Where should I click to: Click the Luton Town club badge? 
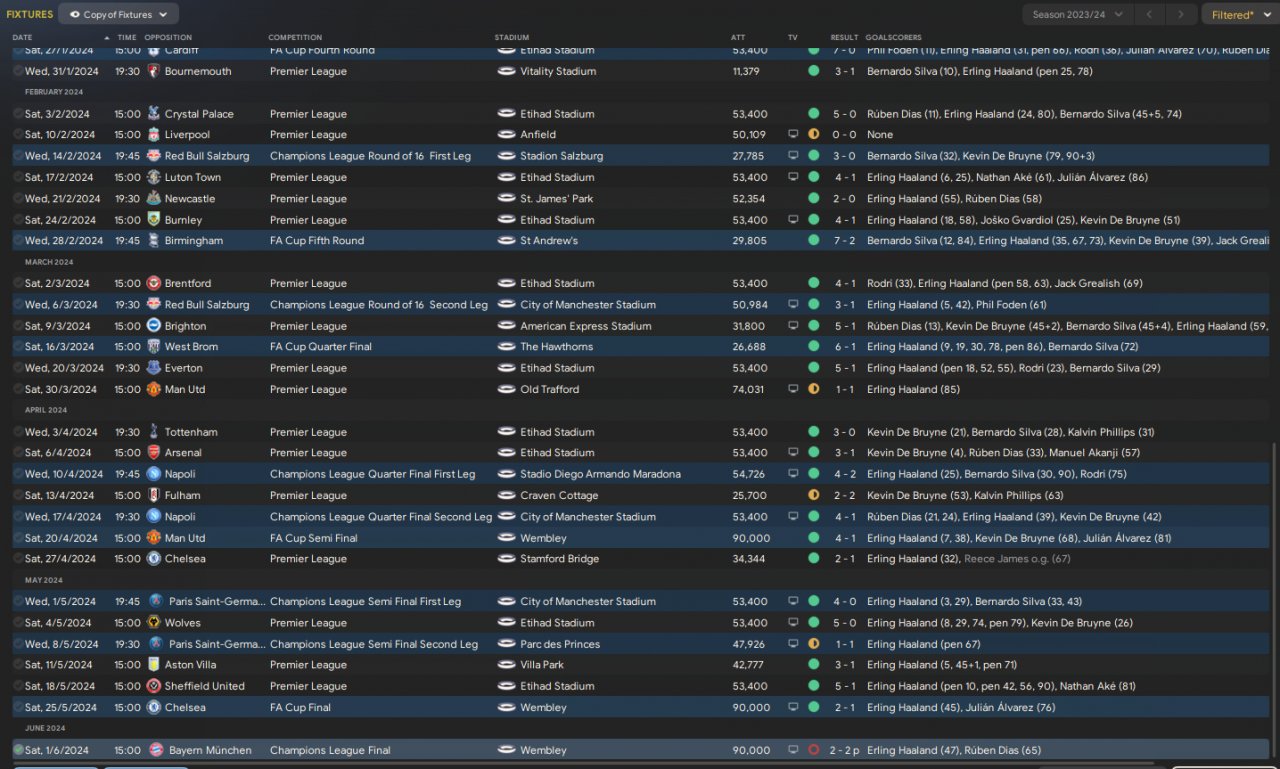point(154,177)
